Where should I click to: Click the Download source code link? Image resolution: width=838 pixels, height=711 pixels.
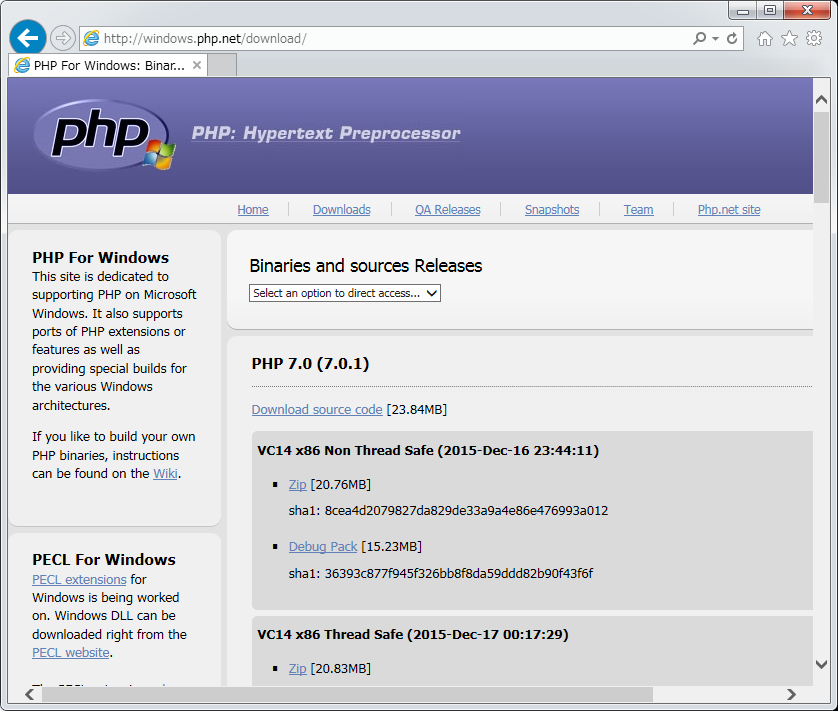pyautogui.click(x=316, y=410)
